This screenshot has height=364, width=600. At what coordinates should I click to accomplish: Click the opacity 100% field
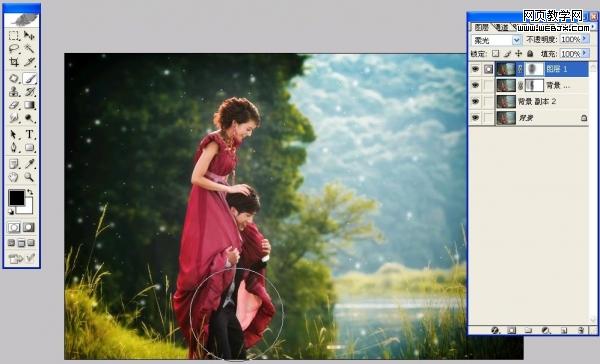point(571,39)
